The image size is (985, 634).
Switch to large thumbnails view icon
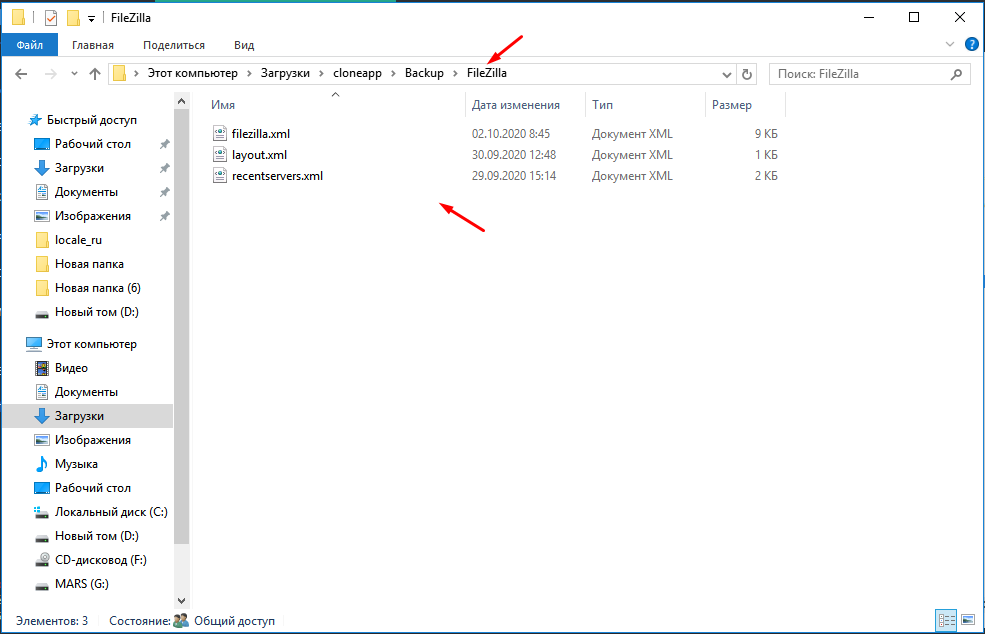click(x=966, y=621)
